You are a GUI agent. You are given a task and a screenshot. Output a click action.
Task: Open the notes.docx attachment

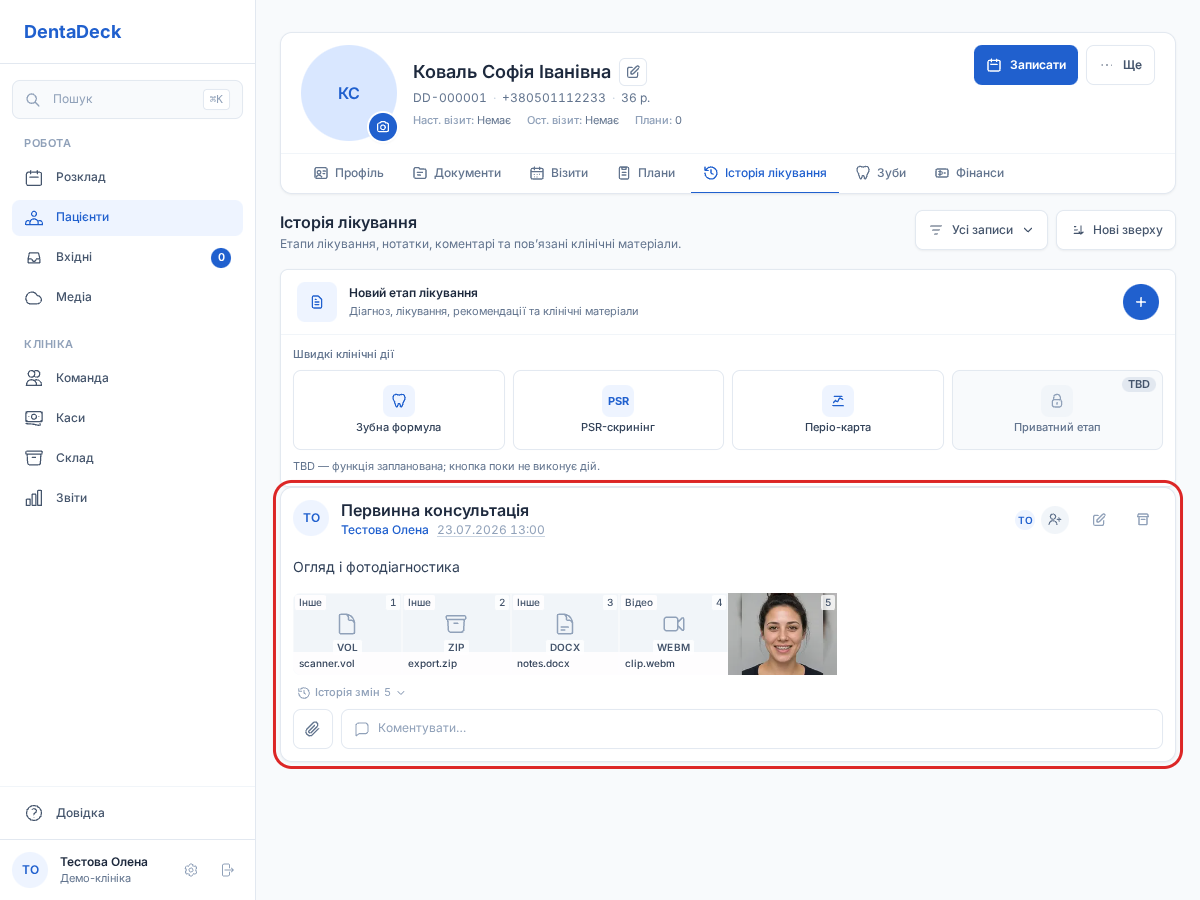pyautogui.click(x=565, y=634)
